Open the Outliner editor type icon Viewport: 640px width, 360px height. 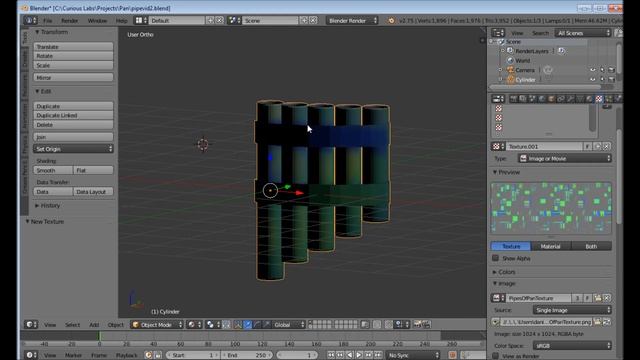[x=498, y=33]
